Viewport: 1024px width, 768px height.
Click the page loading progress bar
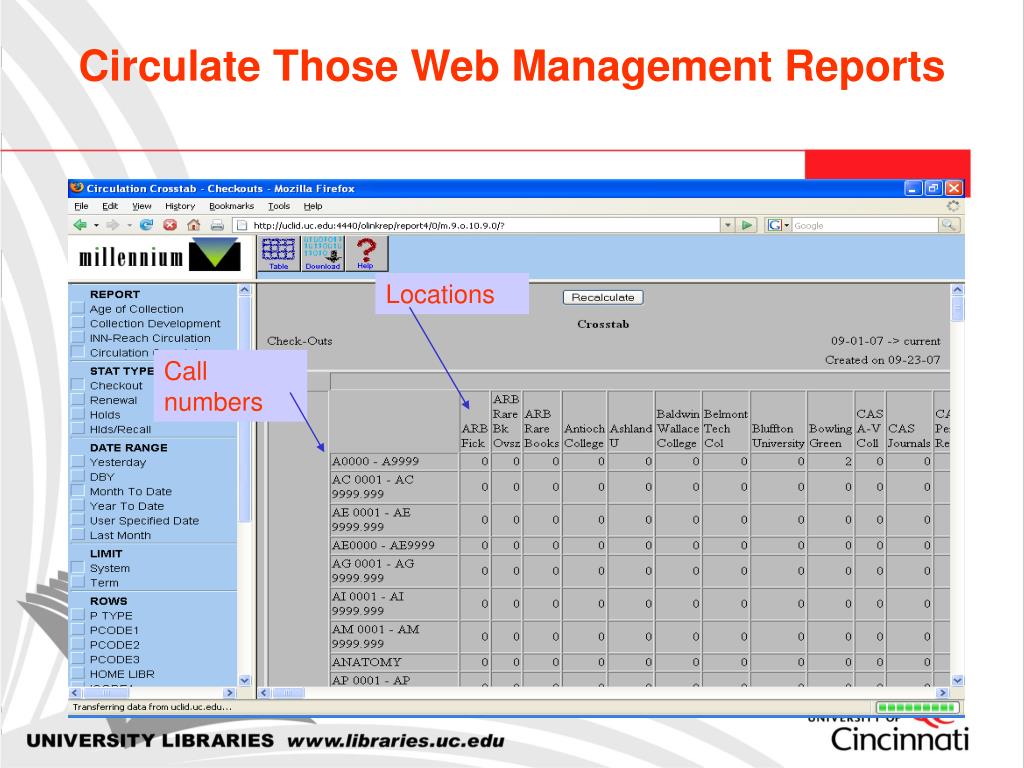[x=918, y=707]
